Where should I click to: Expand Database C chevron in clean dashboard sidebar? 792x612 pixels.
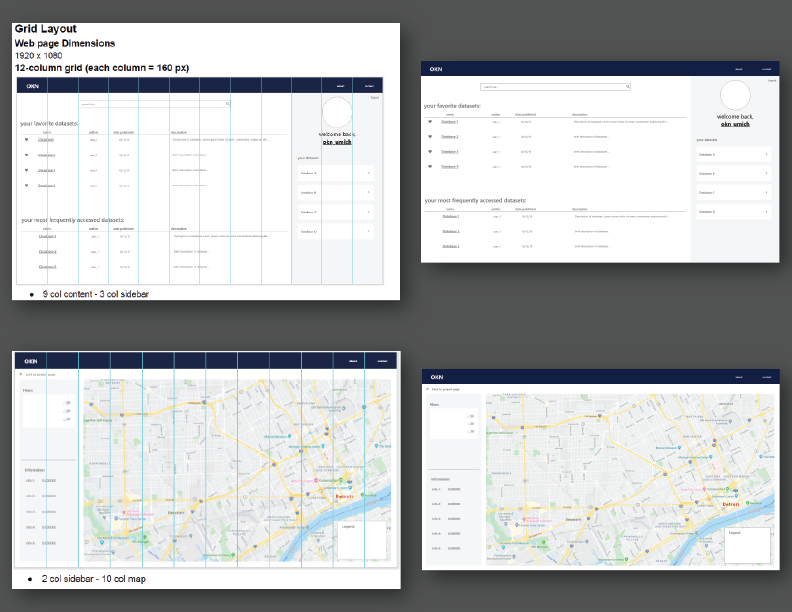click(x=766, y=192)
